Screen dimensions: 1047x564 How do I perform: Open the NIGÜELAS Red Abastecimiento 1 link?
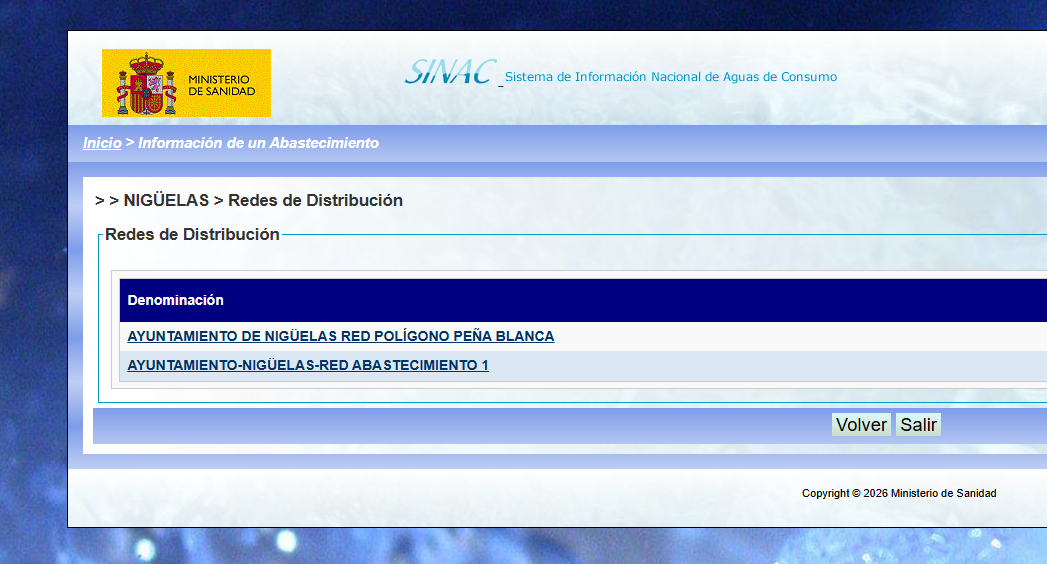coord(308,366)
